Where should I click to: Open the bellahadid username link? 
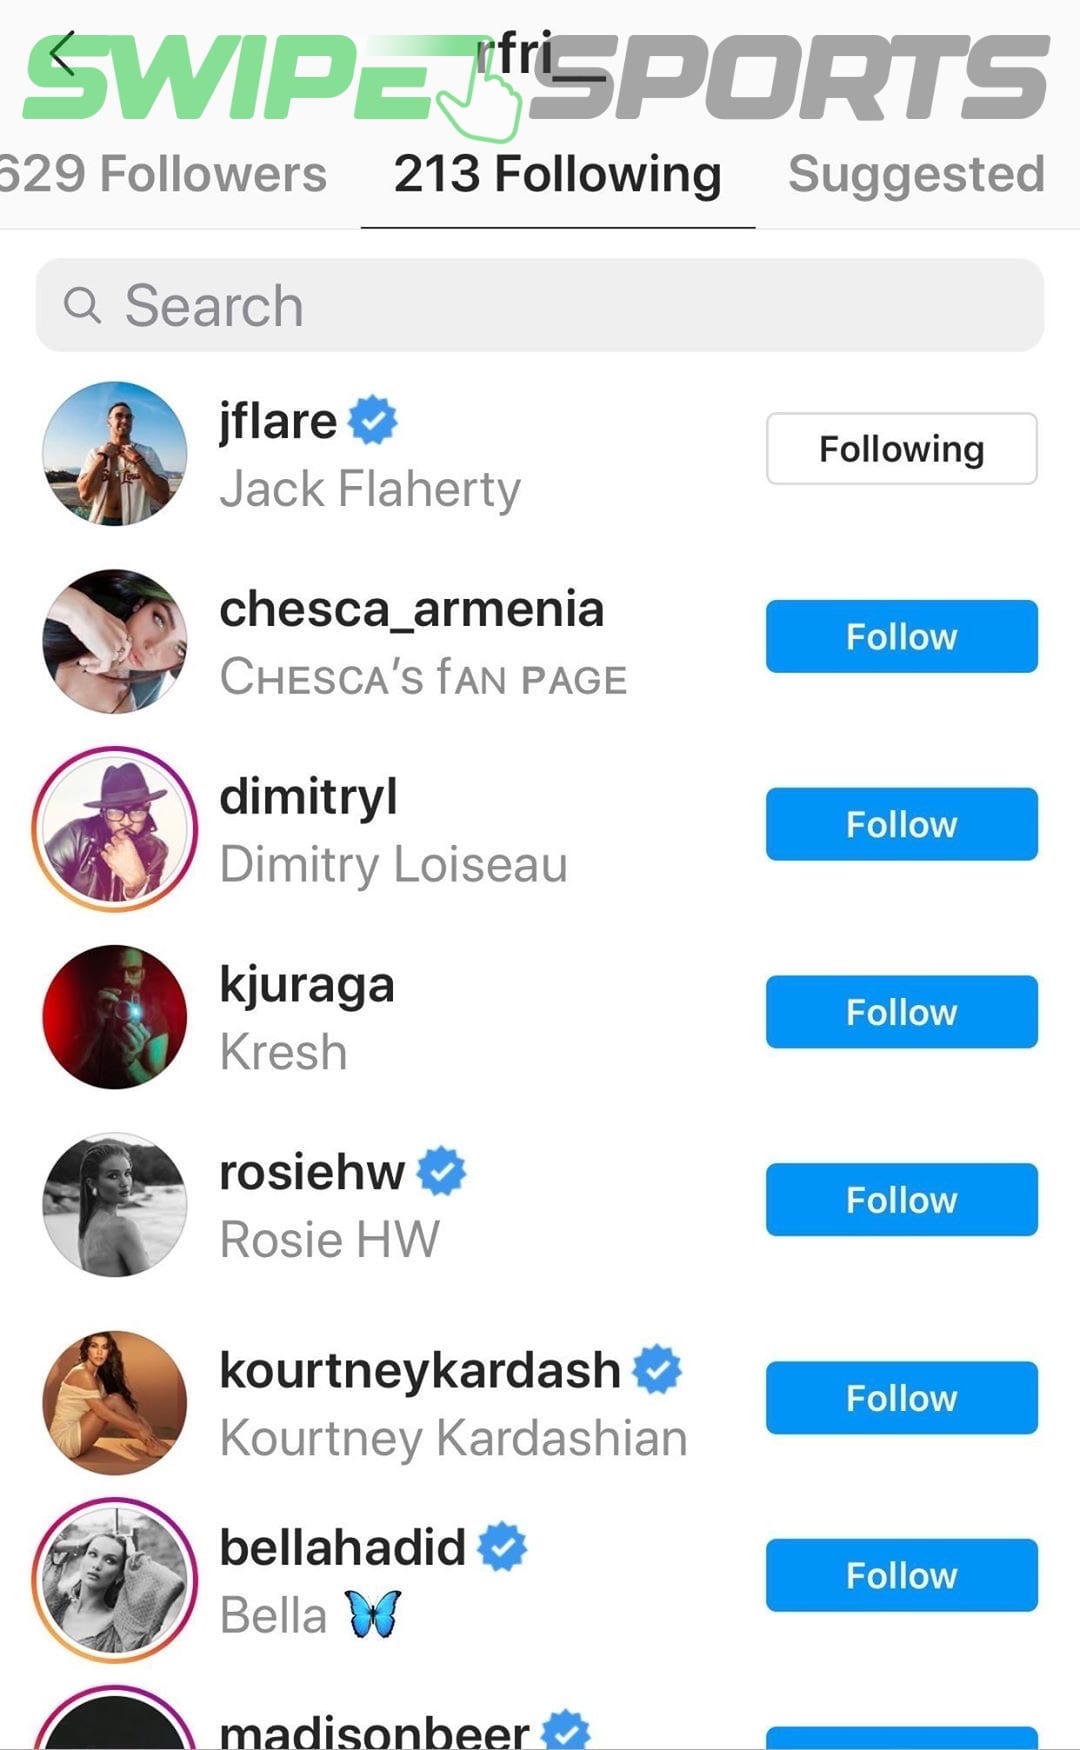(342, 1547)
